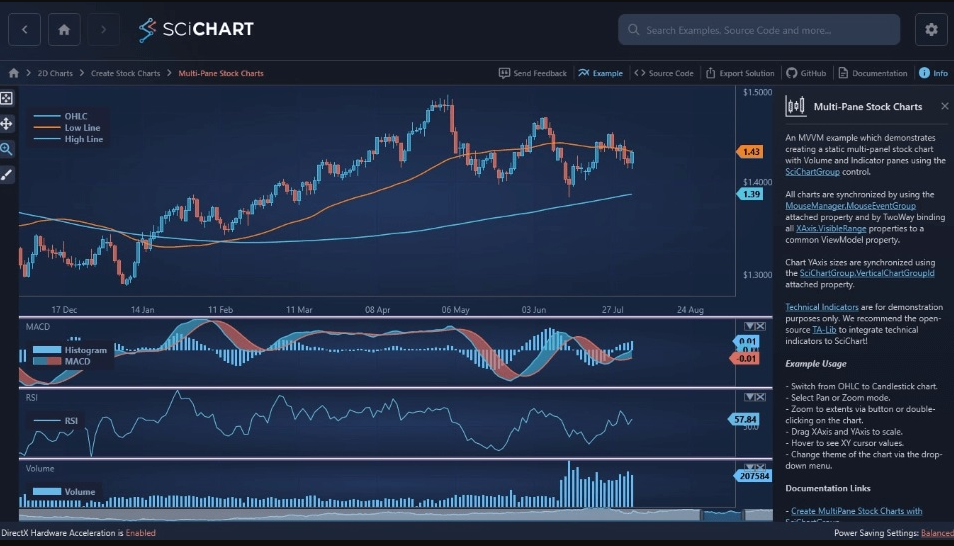
Task: Open the SciChartGroup.VerticalChartGroupId link
Action: click(x=866, y=273)
